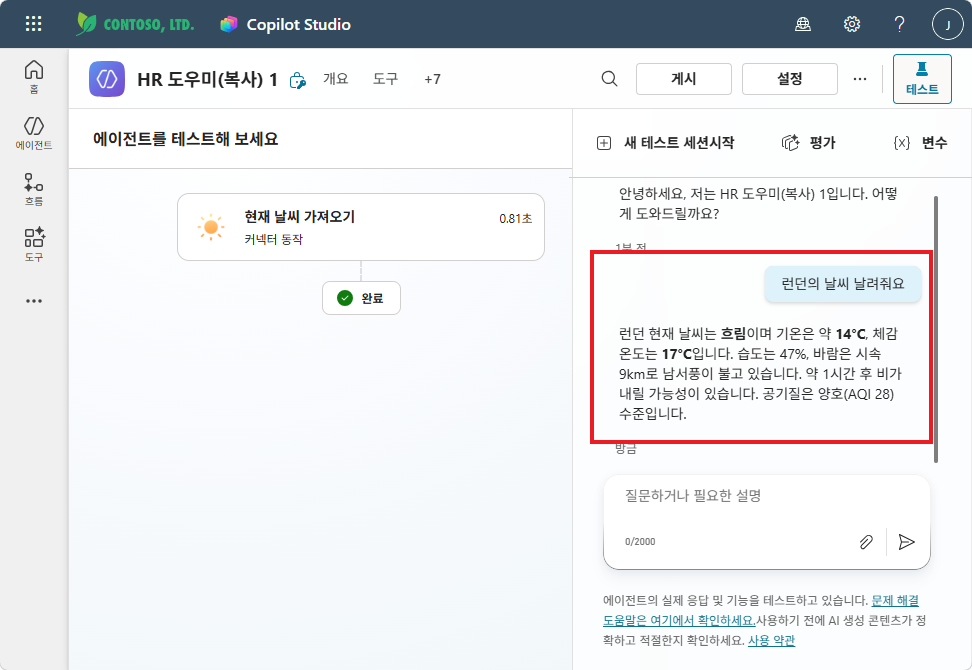This screenshot has width=972, height=670.
Task: Click the 변수 label
Action: coord(934,143)
